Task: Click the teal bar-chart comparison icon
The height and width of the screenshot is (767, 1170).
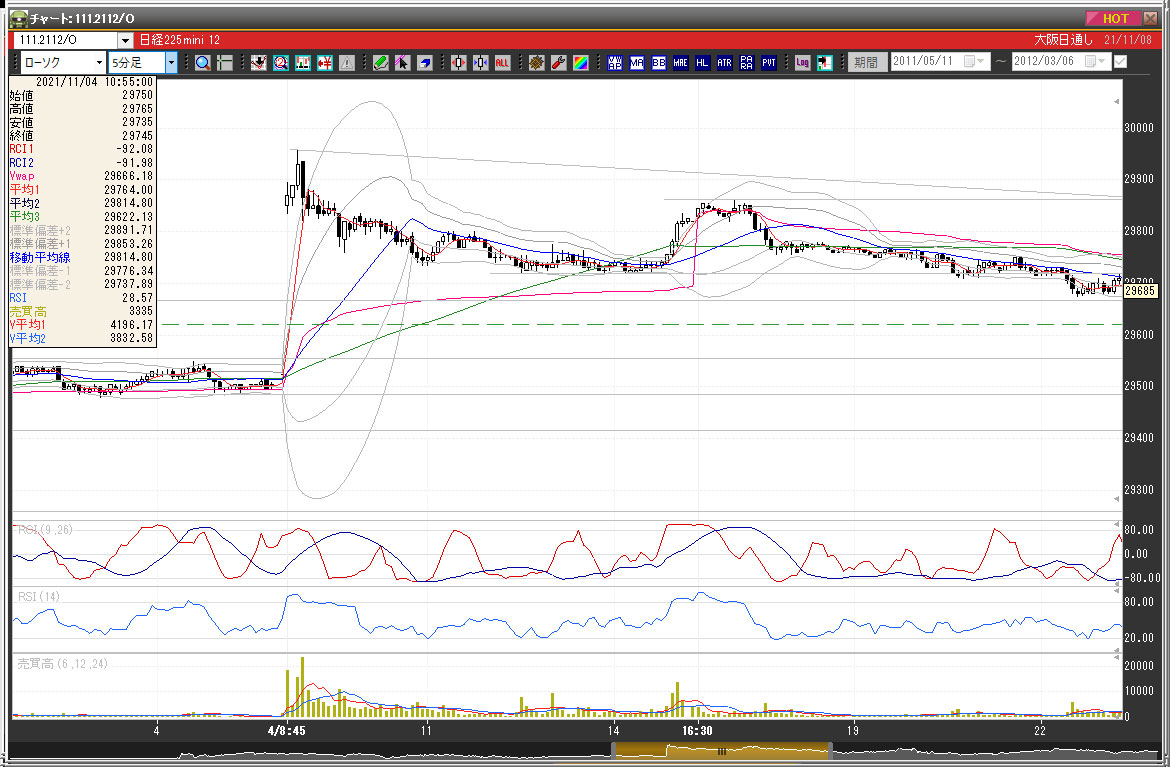Action: tap(302, 63)
